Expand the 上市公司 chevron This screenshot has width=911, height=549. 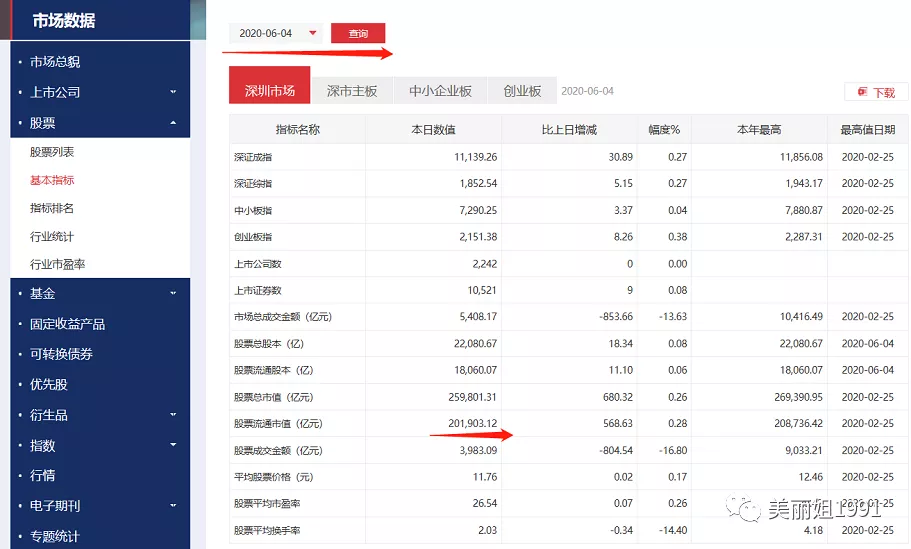point(173,92)
